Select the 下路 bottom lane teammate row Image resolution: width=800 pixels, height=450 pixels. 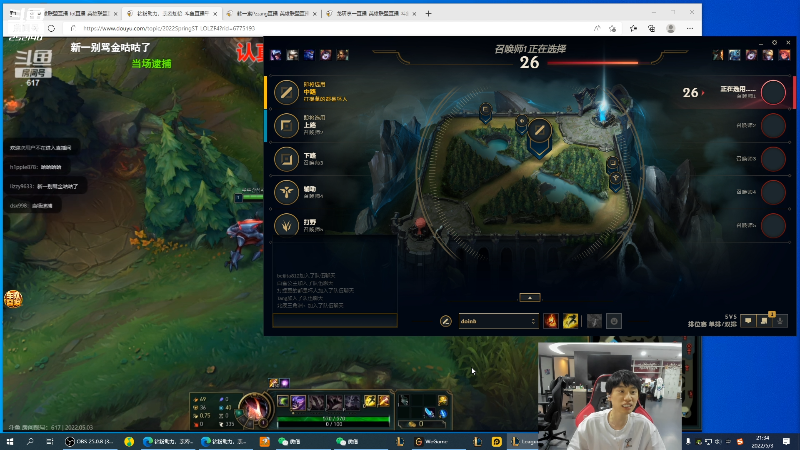click(x=332, y=159)
